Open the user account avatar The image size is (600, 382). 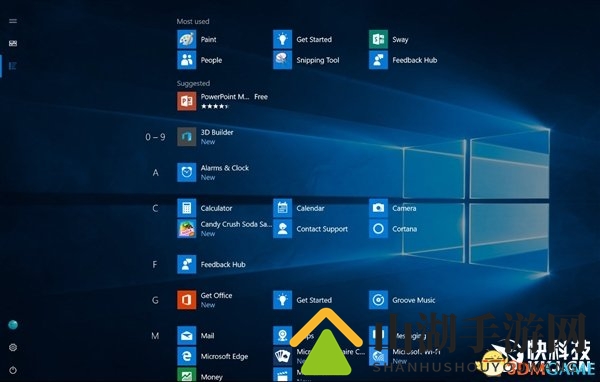[x=13, y=325]
